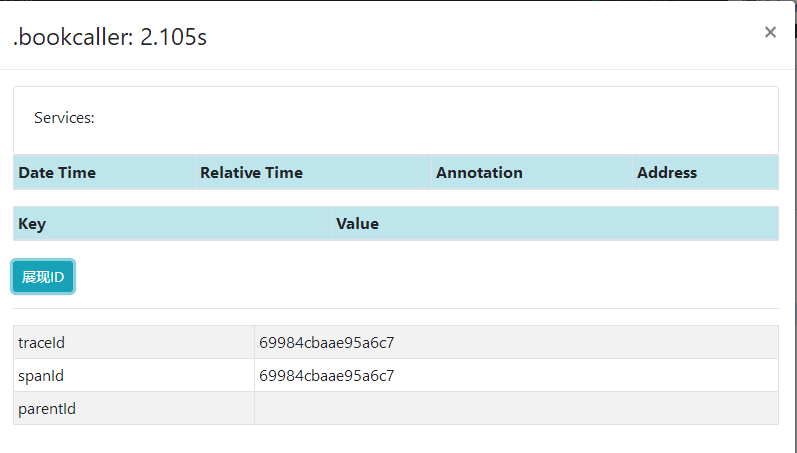Select the Address column header
The image size is (797, 453).
coord(666,172)
